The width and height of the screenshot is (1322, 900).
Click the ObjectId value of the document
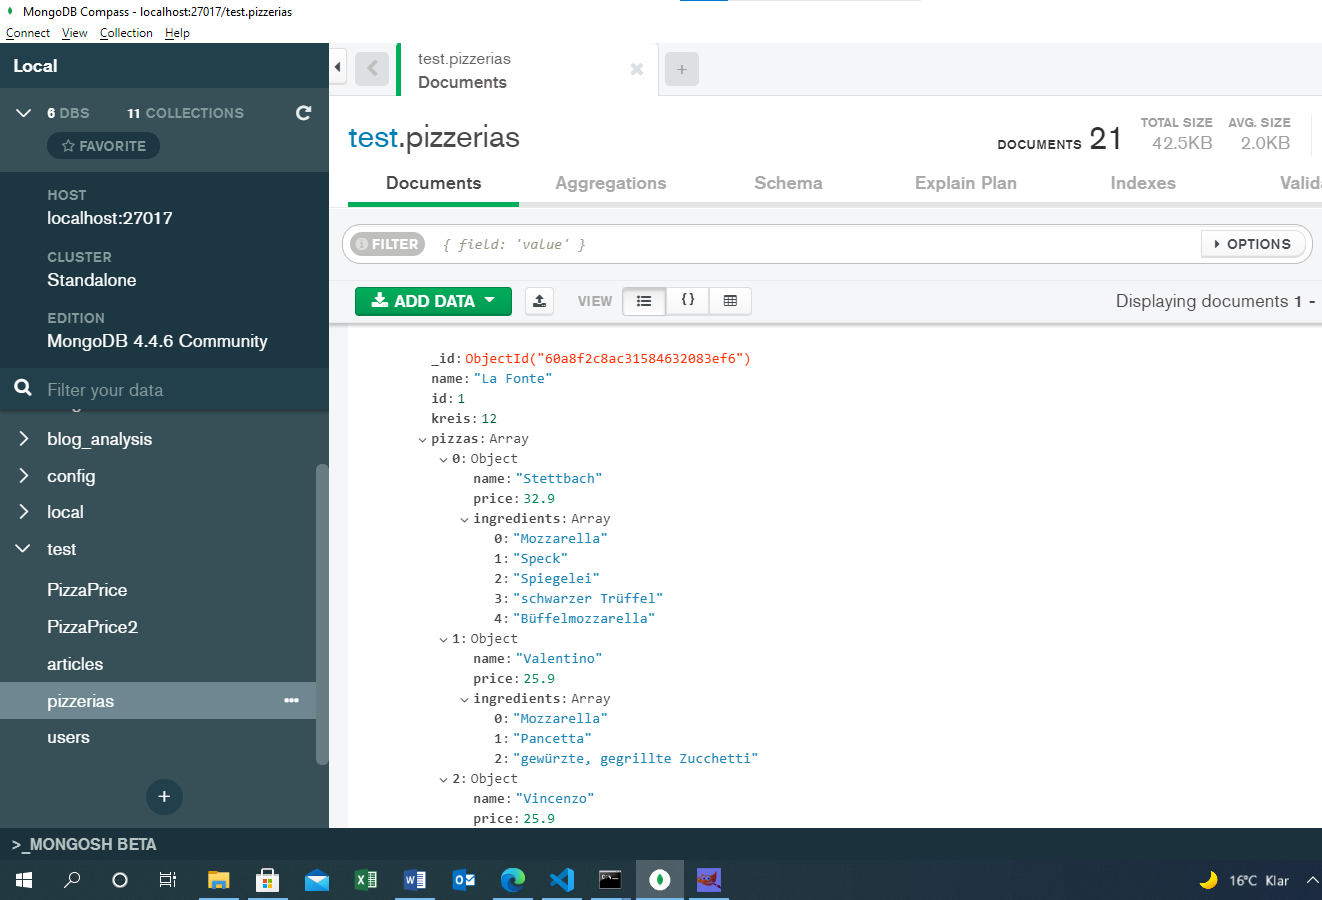(x=608, y=358)
